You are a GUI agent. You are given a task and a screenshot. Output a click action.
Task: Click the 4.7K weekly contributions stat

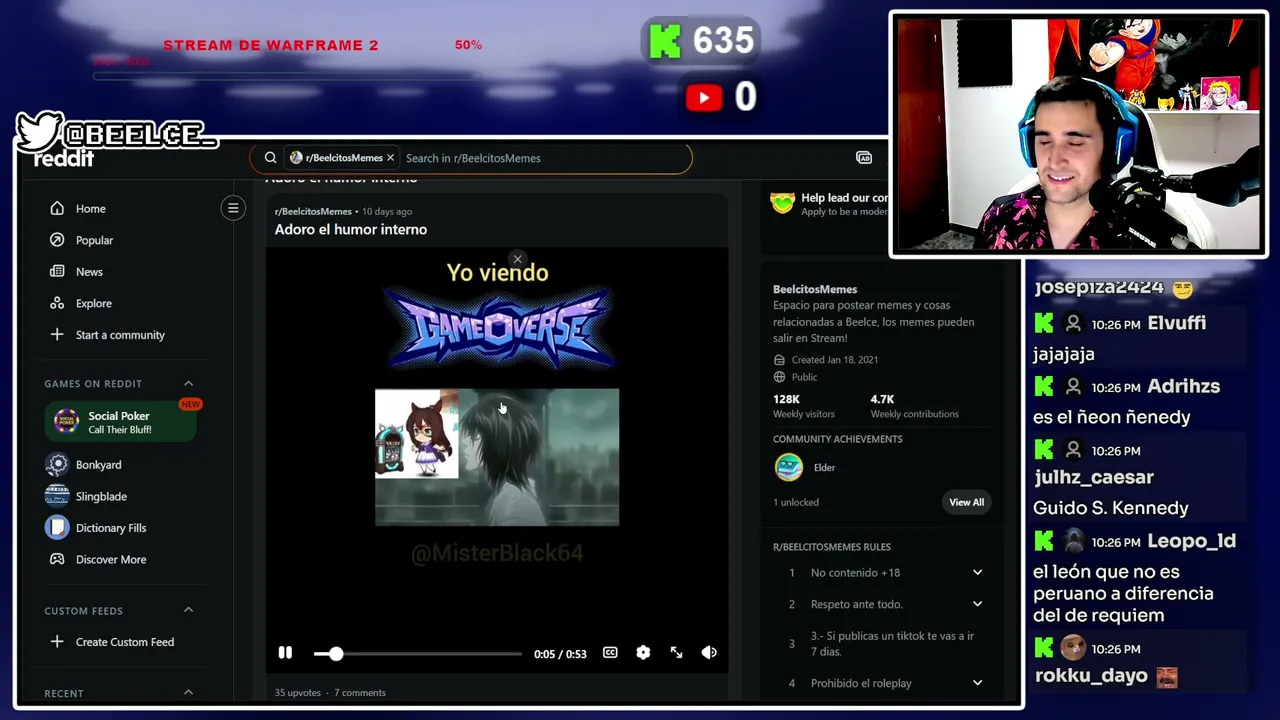[x=914, y=406]
